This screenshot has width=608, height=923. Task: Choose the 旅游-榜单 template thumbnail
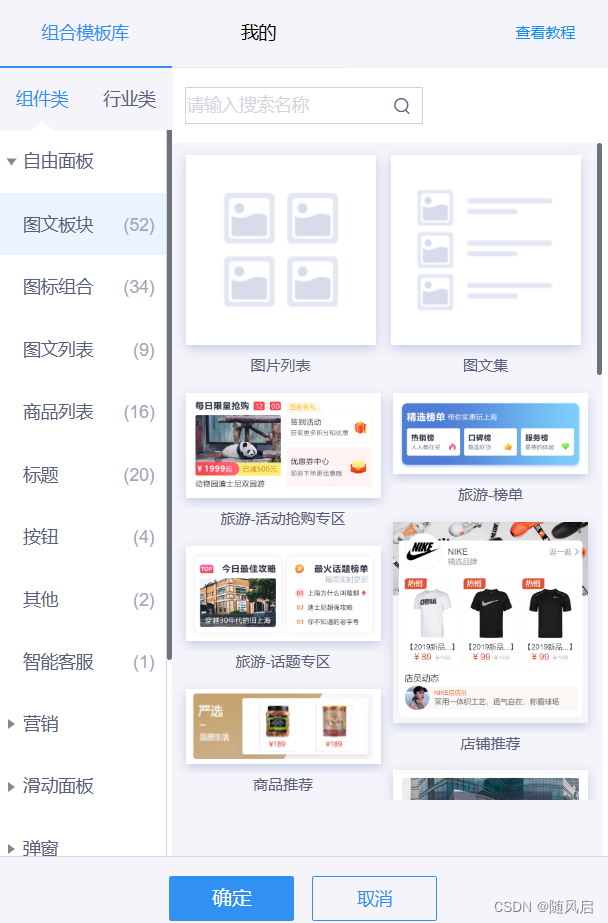490,433
